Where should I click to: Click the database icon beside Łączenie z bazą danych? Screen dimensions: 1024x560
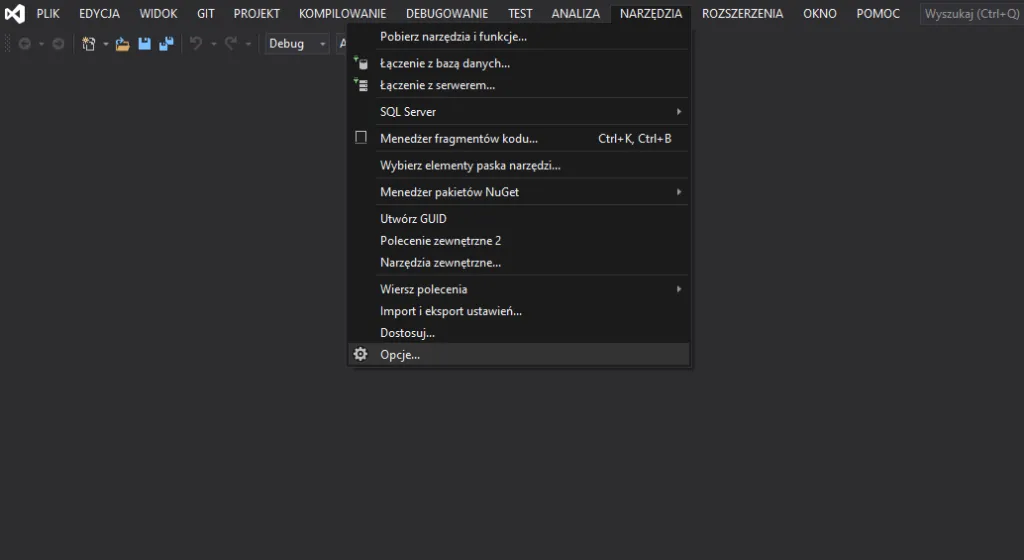(361, 63)
